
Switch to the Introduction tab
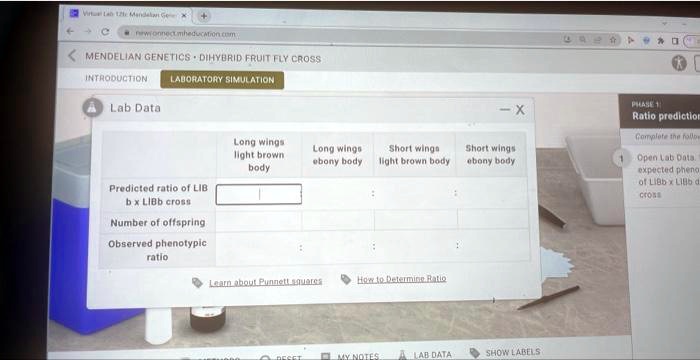(116, 79)
